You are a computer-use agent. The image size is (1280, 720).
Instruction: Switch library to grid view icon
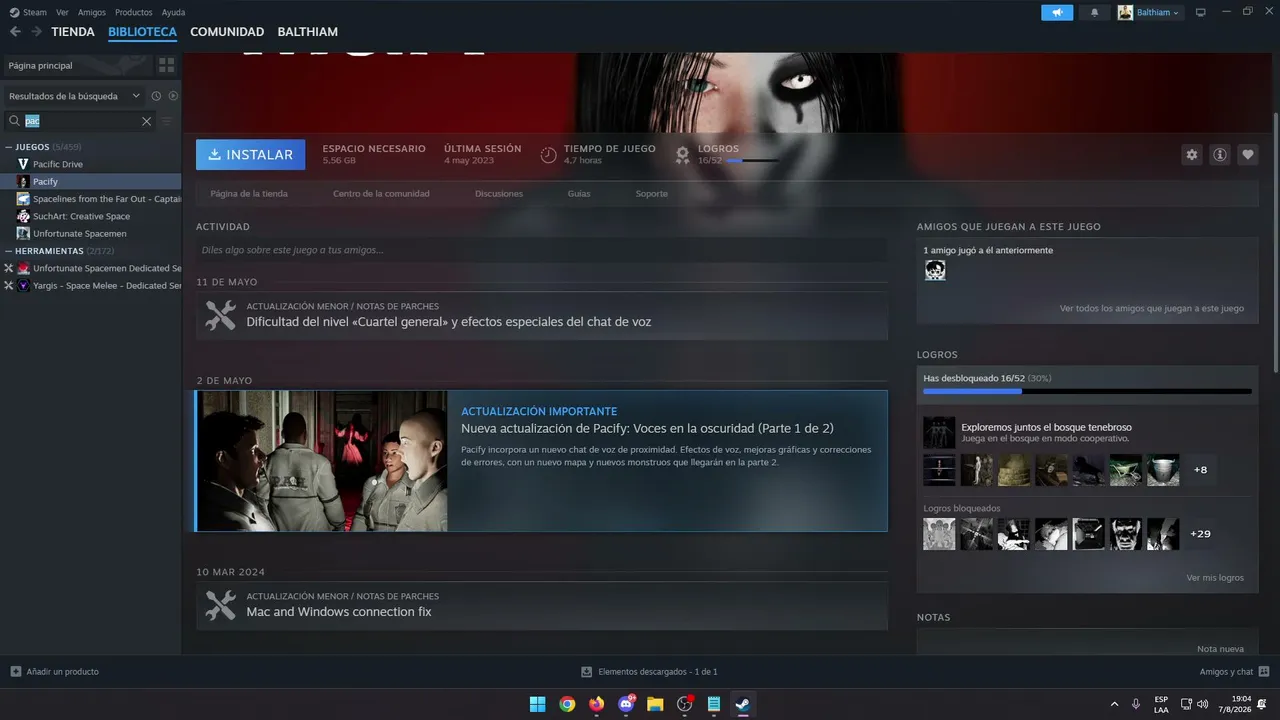point(166,65)
